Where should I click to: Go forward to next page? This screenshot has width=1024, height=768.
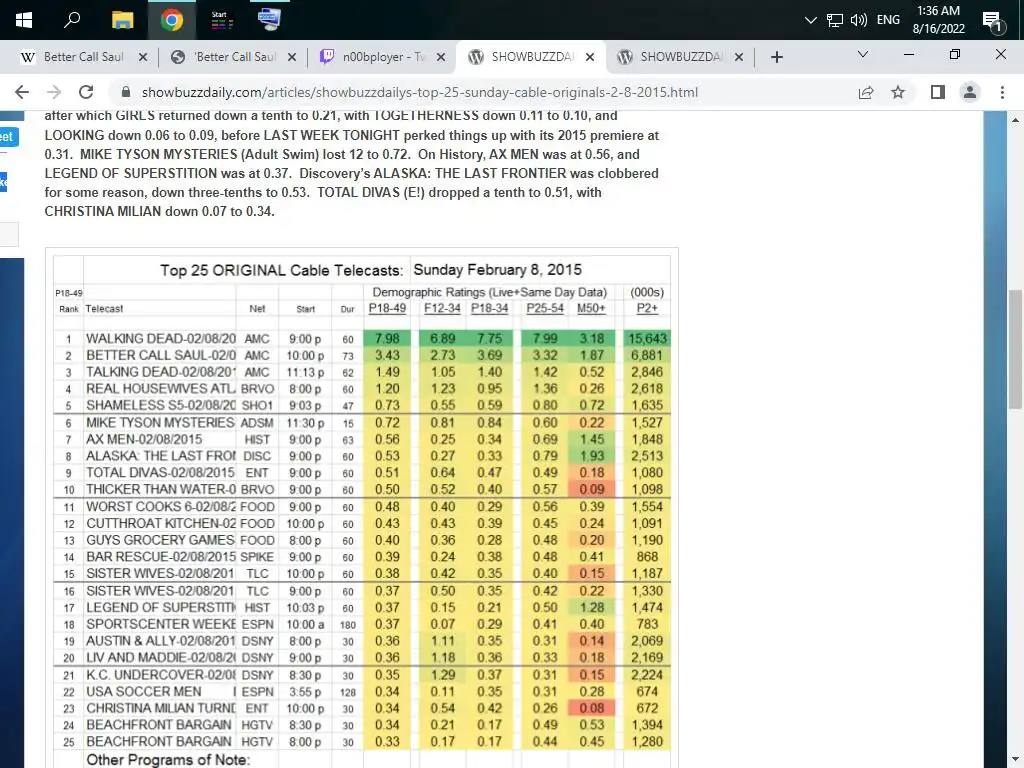(54, 92)
